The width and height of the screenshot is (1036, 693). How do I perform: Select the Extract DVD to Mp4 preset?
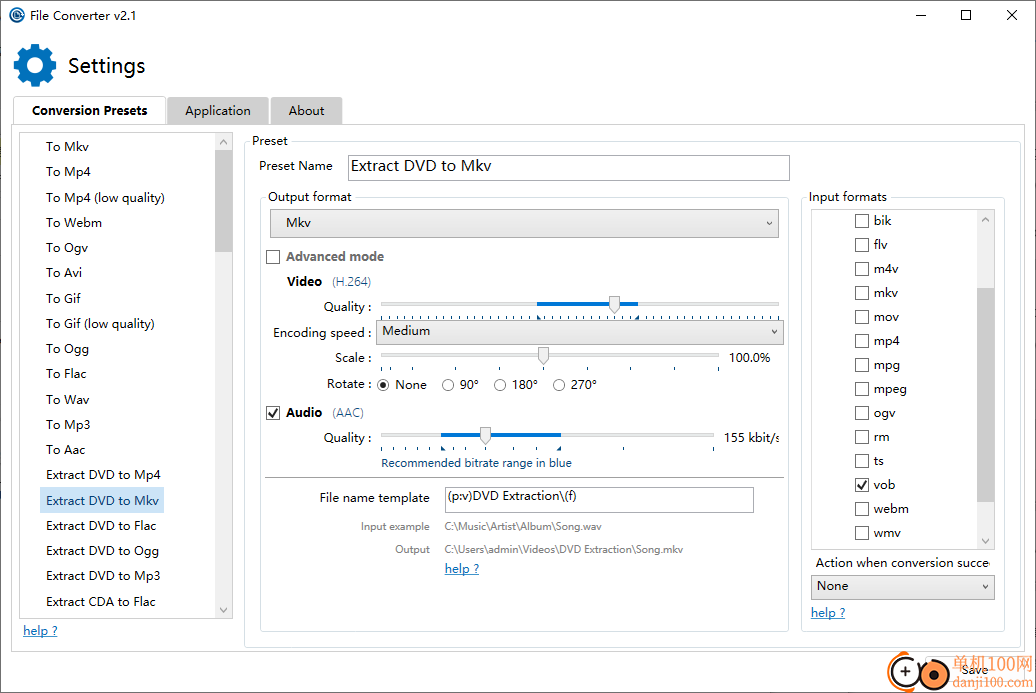103,475
